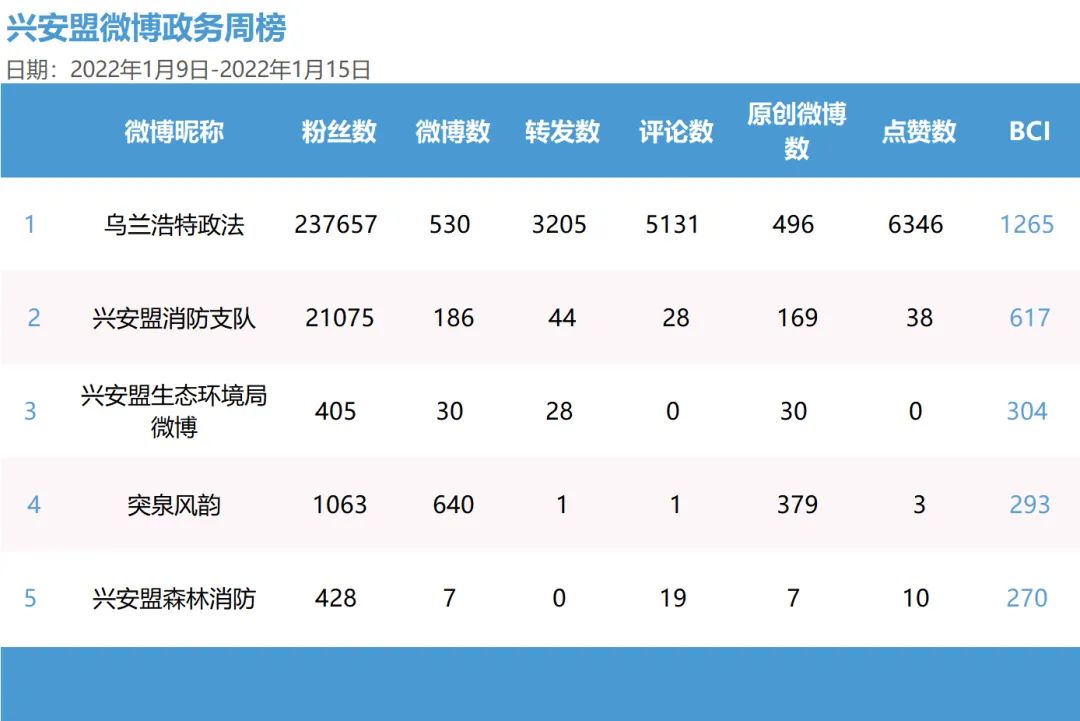The image size is (1080, 721).
Task: Click BCI value 293
Action: click(x=1030, y=505)
